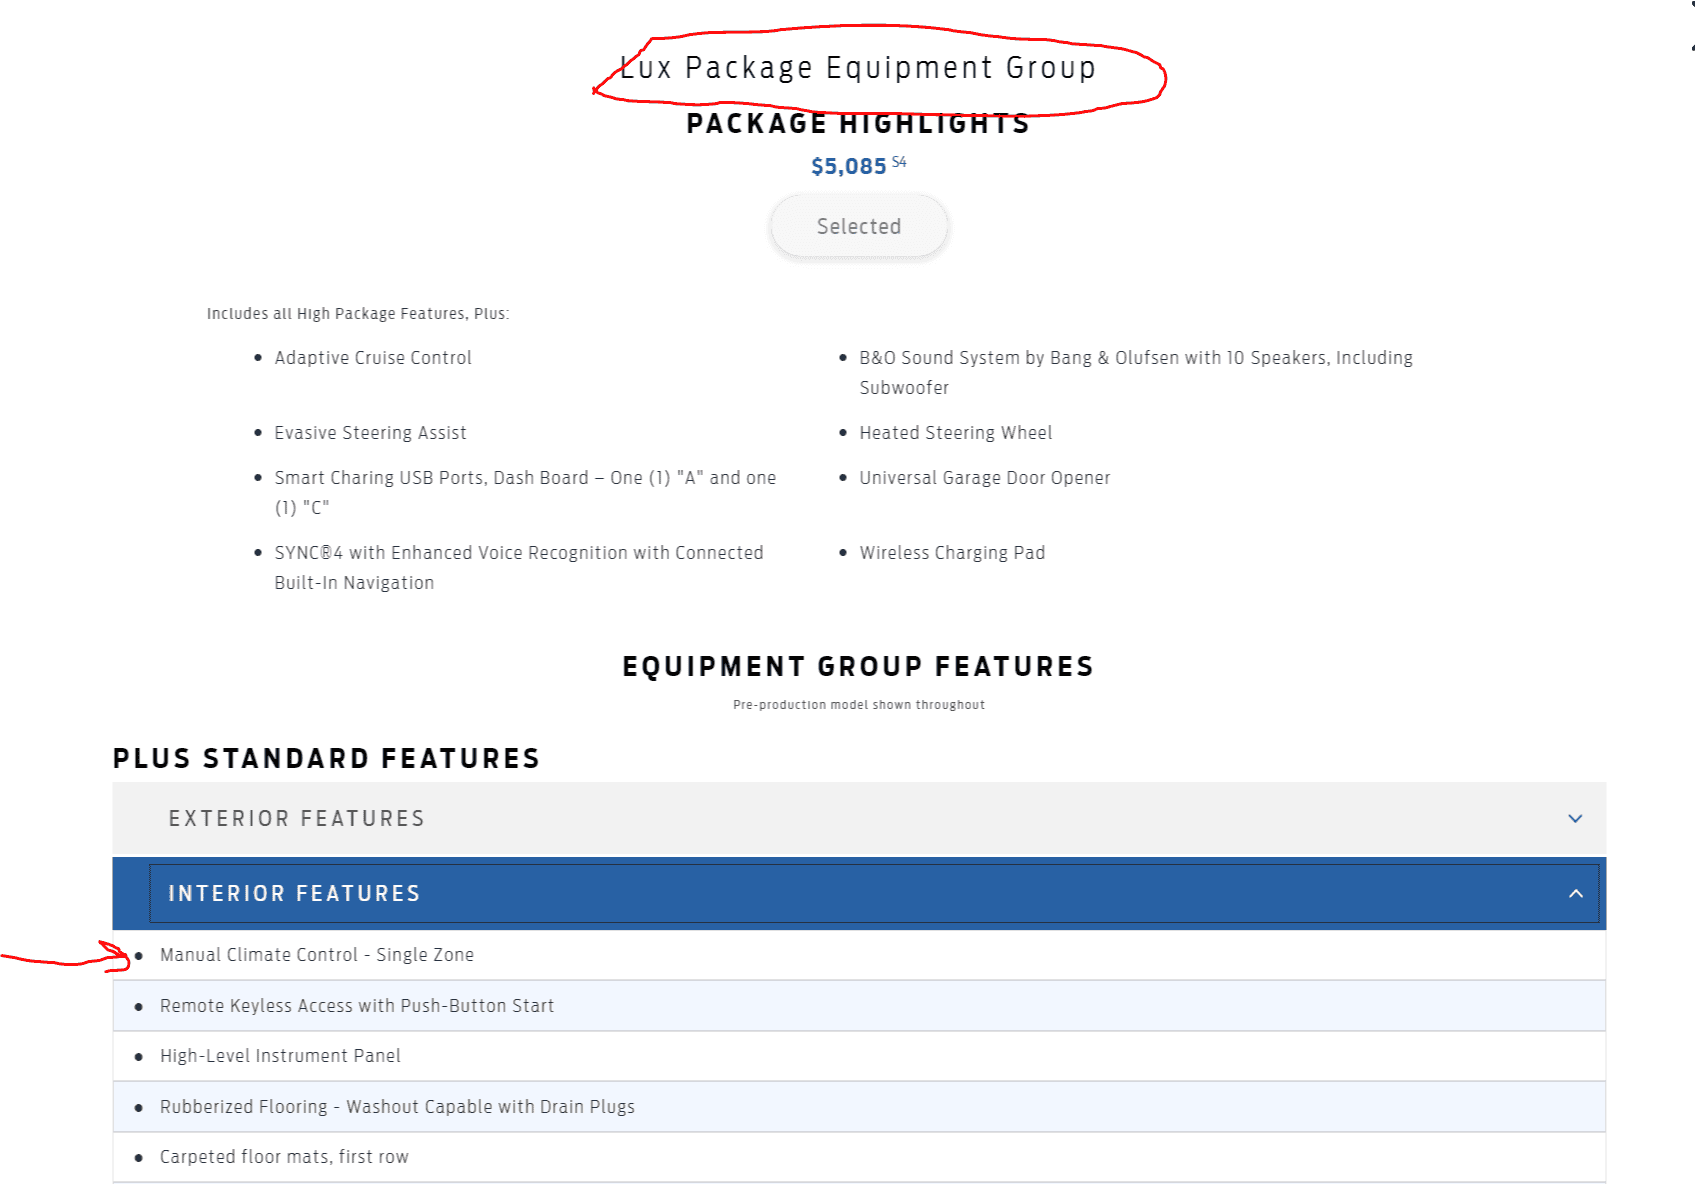This screenshot has height=1184, width=1695.
Task: Click Remote Keyless Access with Push-Button Start row
Action: pos(859,1006)
